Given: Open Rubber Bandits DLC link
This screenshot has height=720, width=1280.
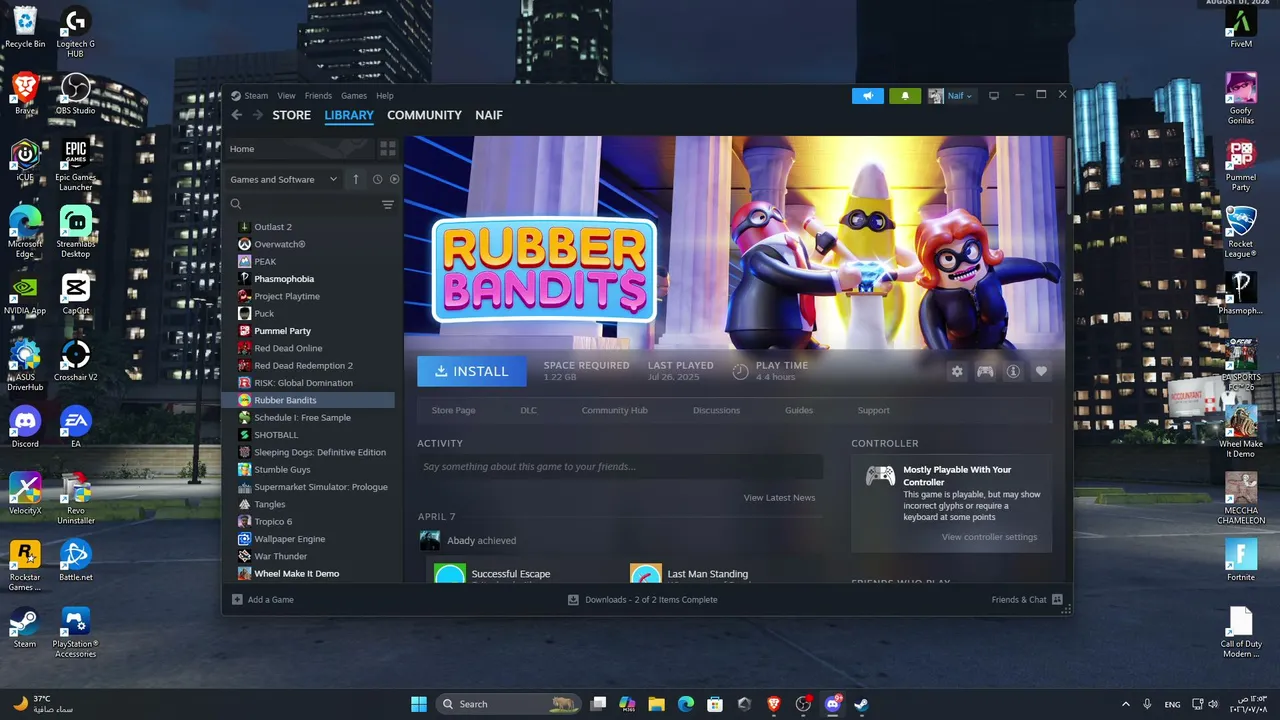Looking at the screenshot, I should (x=529, y=410).
